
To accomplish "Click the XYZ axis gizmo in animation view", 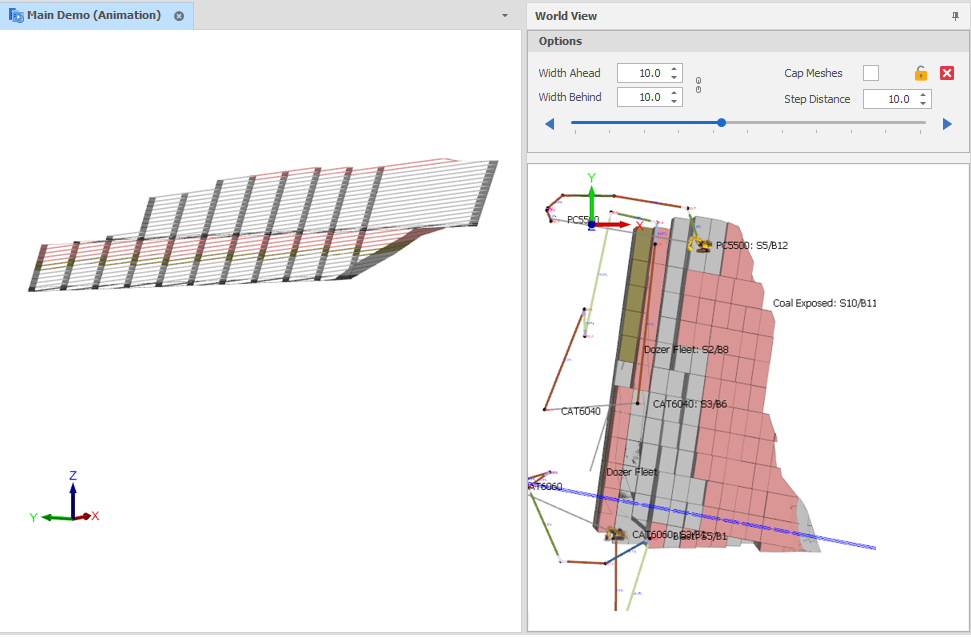I will (71, 503).
